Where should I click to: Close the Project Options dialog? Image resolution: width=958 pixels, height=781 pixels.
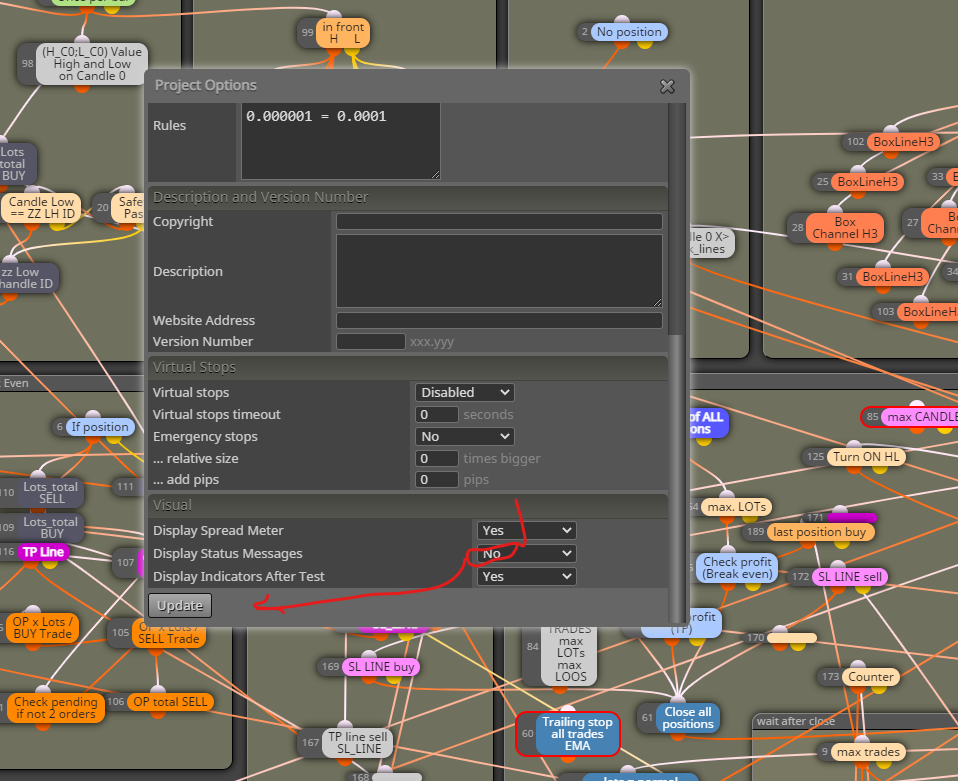[667, 87]
